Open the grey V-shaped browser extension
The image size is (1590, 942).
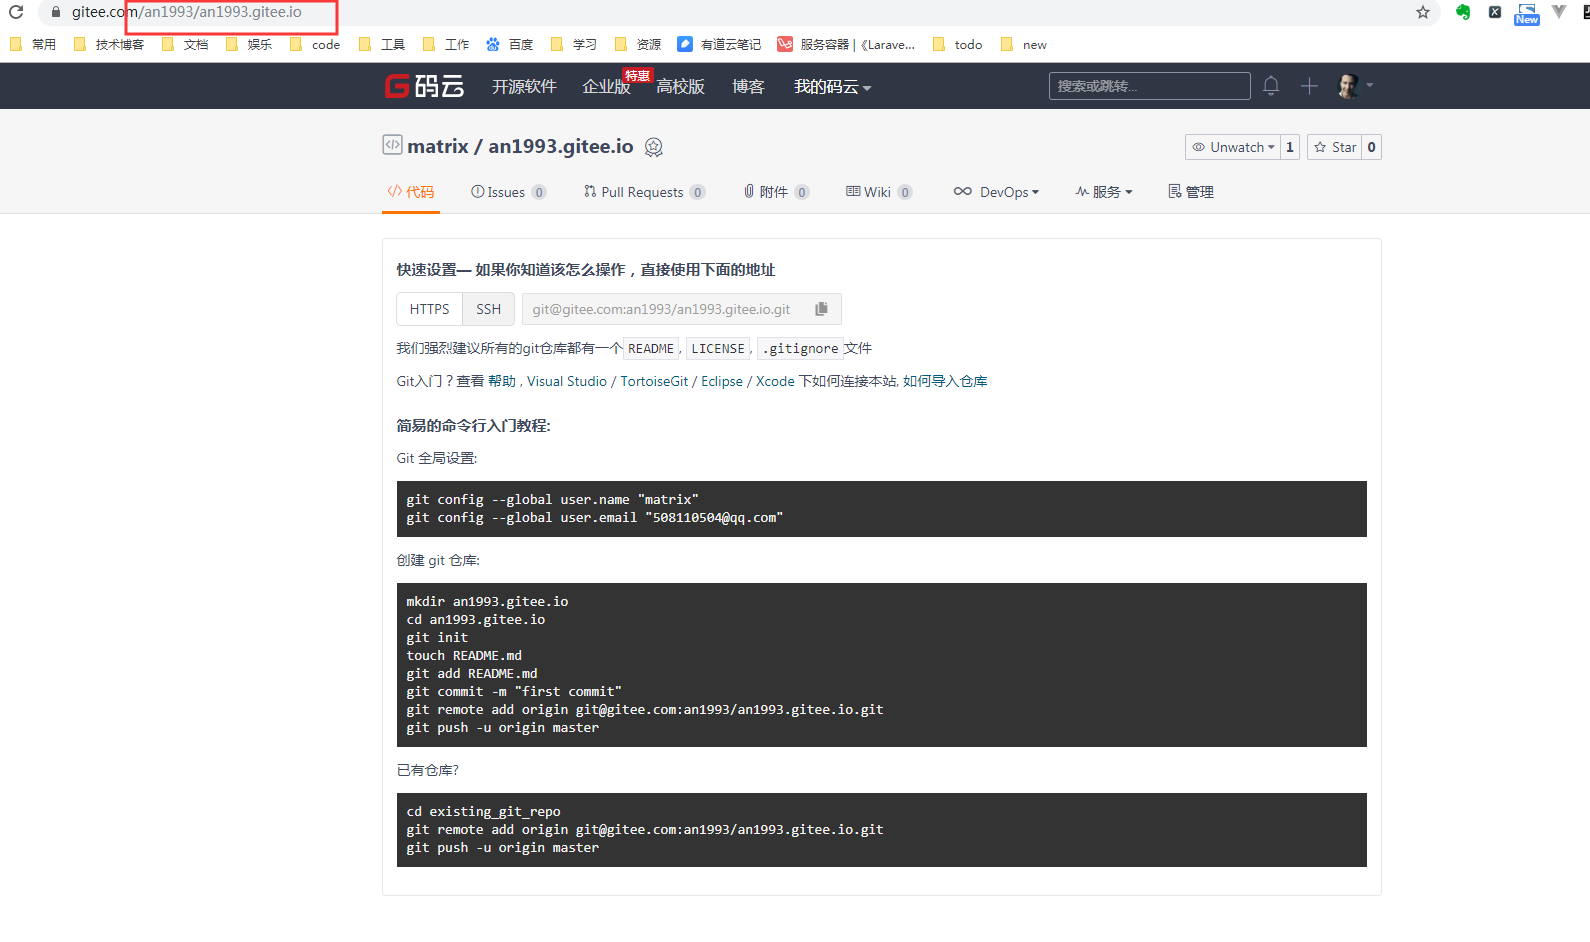1559,12
